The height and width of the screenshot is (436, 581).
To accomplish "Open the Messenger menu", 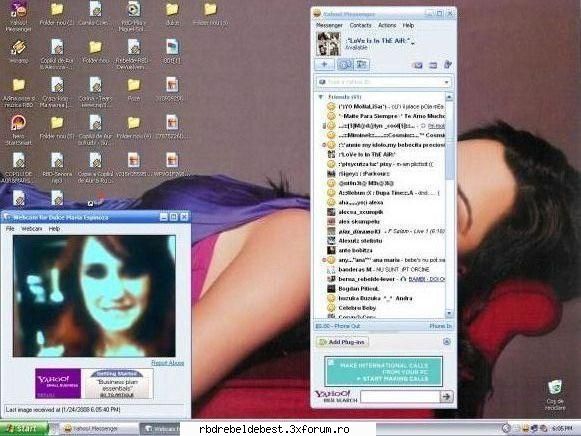I will coord(329,25).
